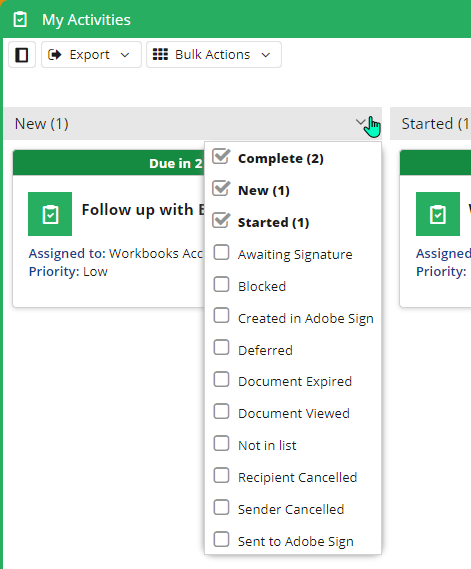Click the Started column header
471x569 pixels.
(430, 123)
